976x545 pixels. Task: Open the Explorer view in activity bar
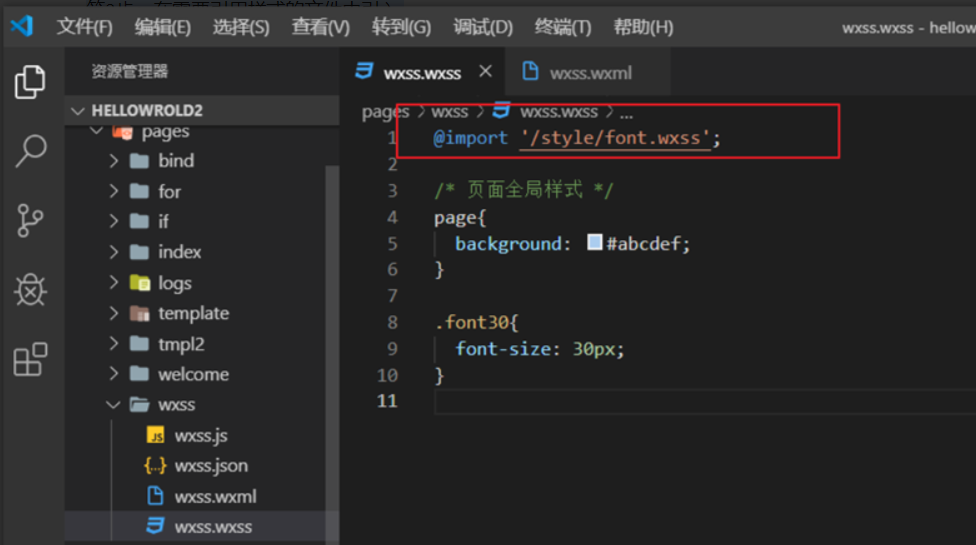point(30,83)
